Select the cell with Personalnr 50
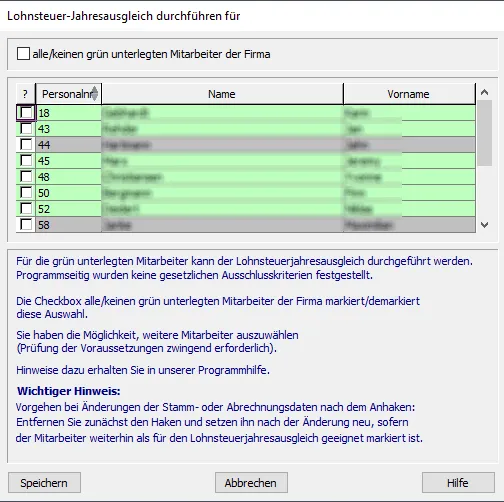The width and height of the screenshot is (504, 502). [68, 193]
